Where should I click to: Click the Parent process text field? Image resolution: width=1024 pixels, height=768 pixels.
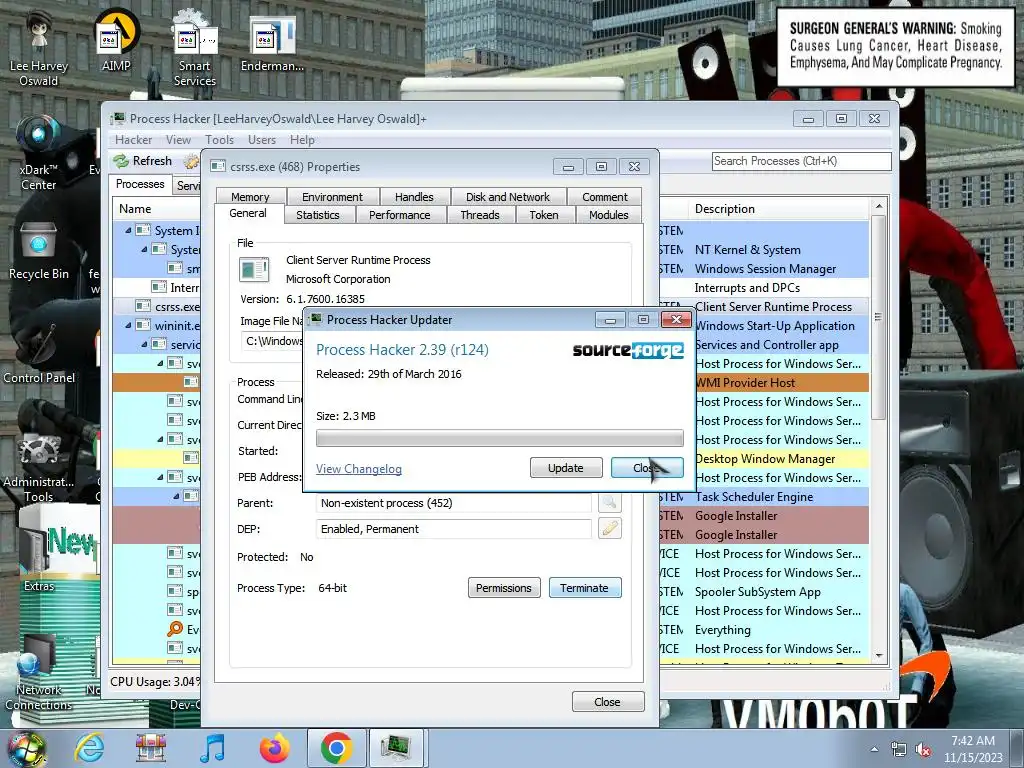pyautogui.click(x=454, y=503)
